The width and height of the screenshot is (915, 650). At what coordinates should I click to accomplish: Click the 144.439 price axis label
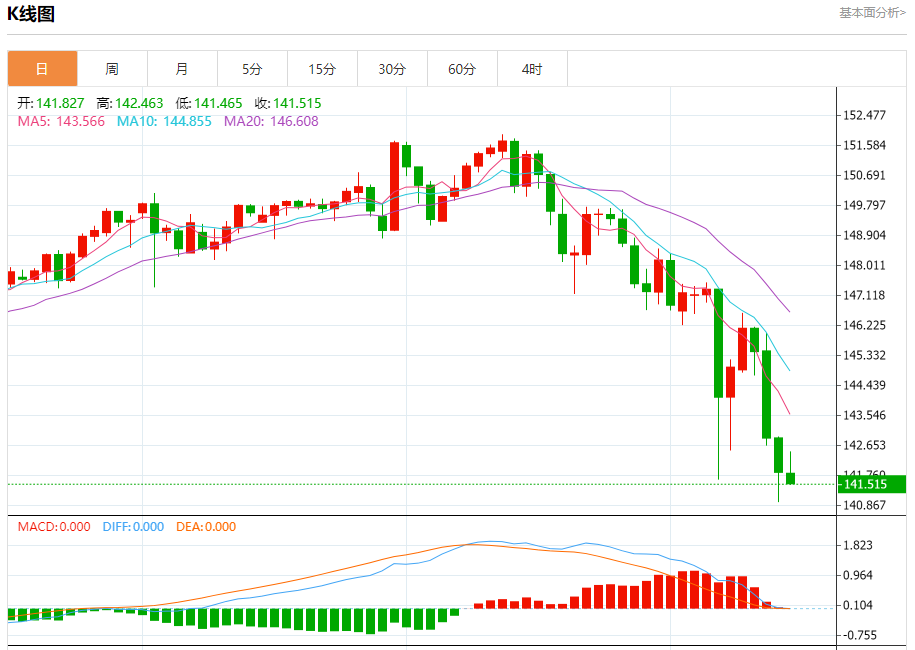tap(864, 385)
